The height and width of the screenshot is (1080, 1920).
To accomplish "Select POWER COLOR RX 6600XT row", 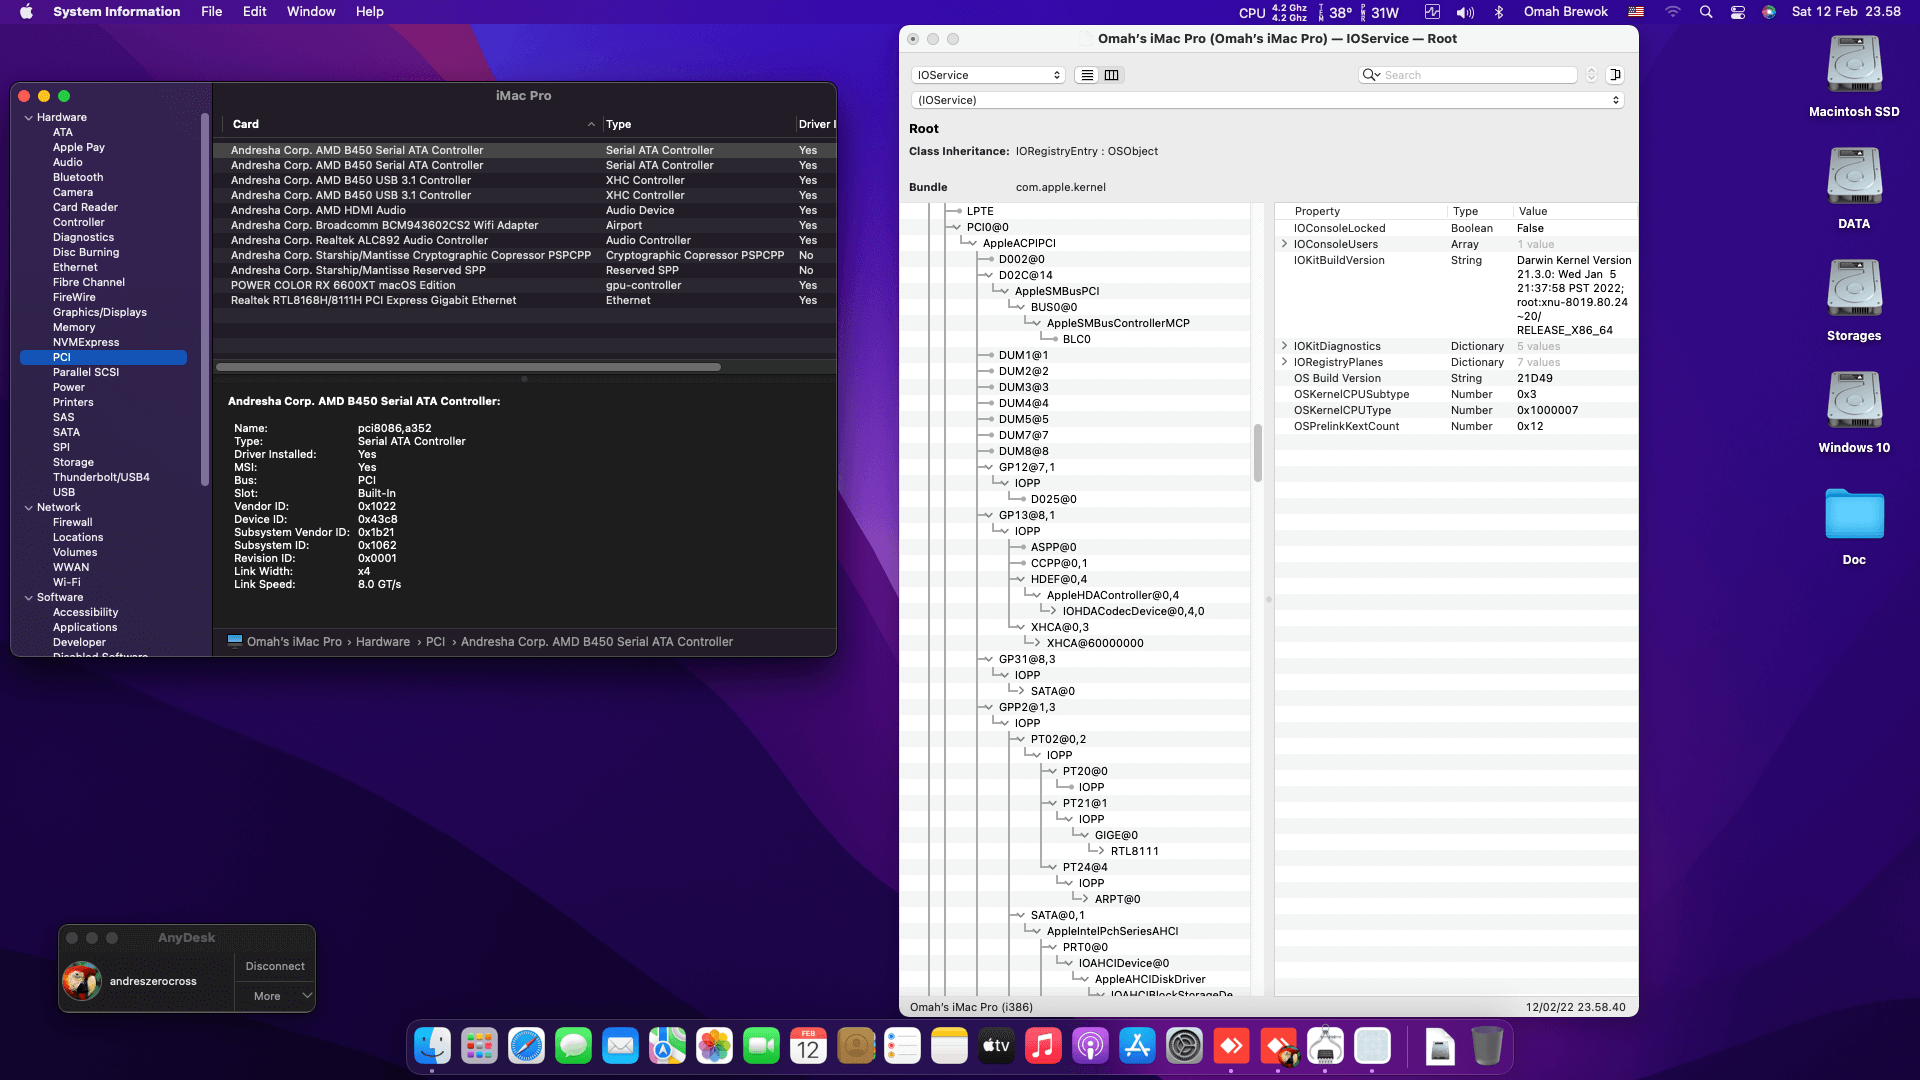I will coord(525,286).
